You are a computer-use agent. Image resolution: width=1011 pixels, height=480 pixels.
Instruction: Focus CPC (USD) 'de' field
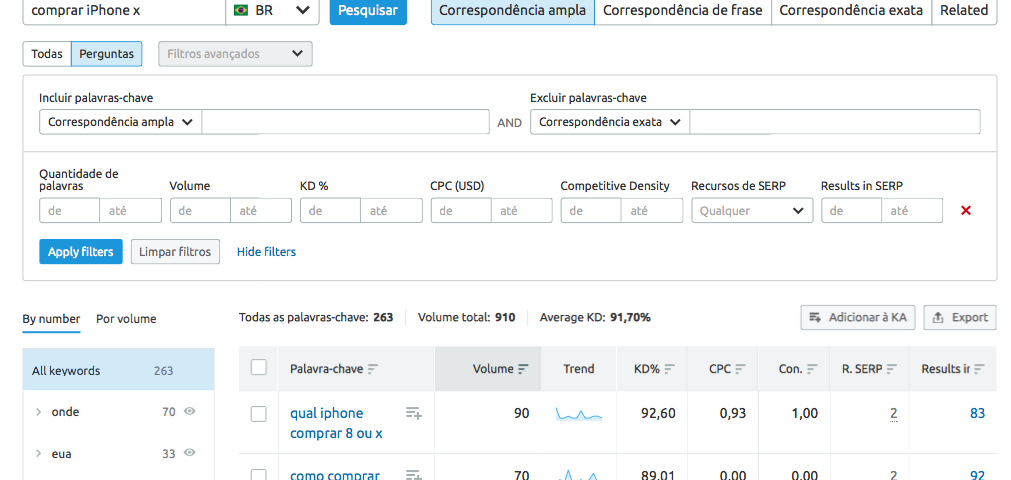tap(462, 210)
